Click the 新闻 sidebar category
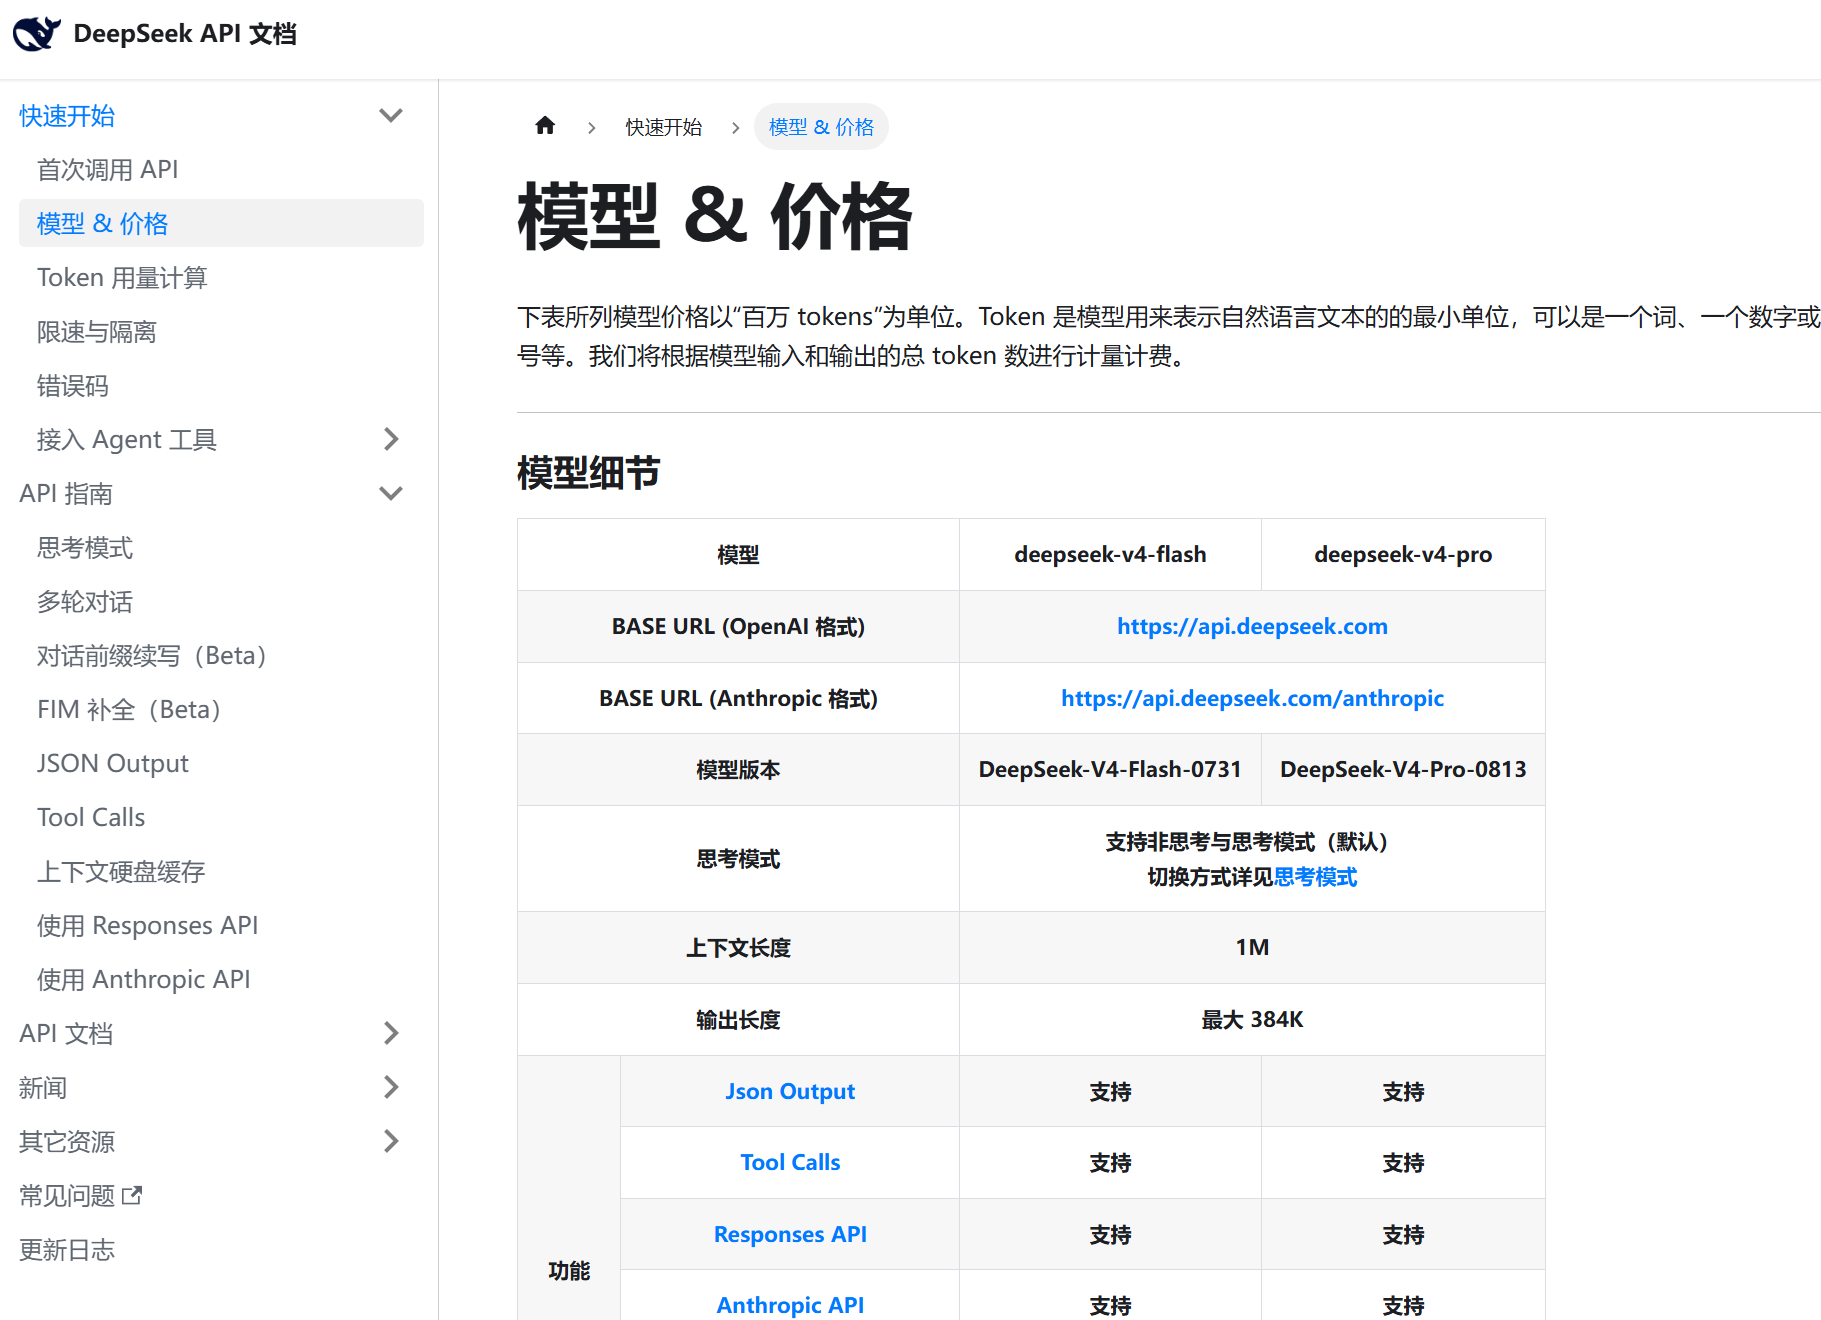The height and width of the screenshot is (1320, 1821). point(43,1087)
